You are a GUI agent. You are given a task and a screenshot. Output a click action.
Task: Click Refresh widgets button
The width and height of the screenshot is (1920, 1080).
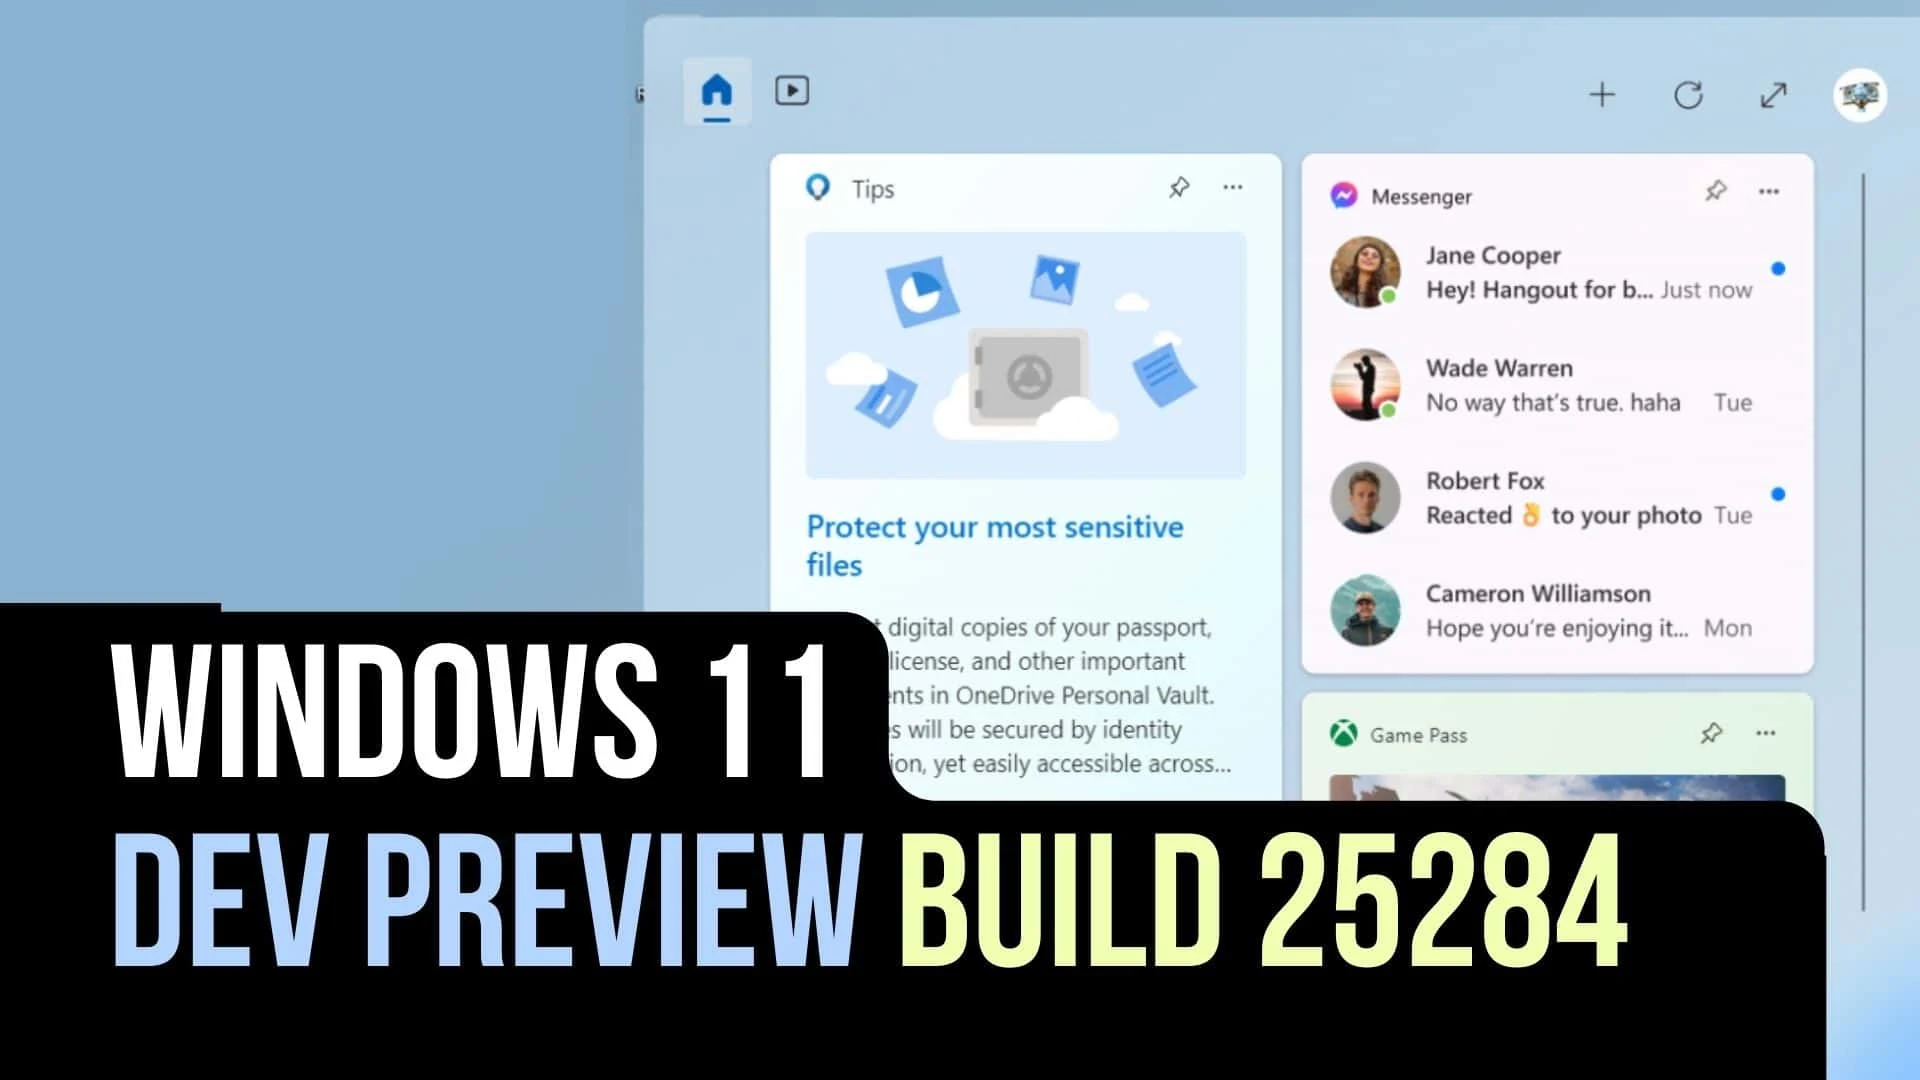point(1689,94)
